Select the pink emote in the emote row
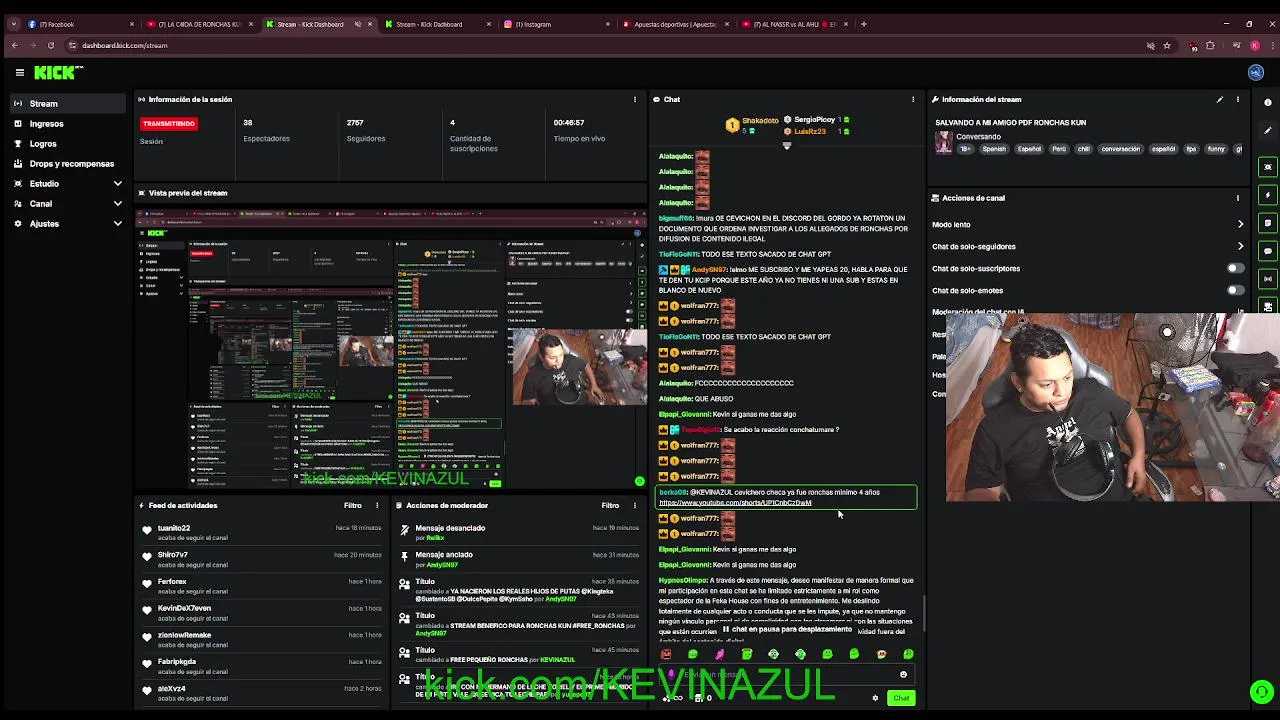 [719, 654]
